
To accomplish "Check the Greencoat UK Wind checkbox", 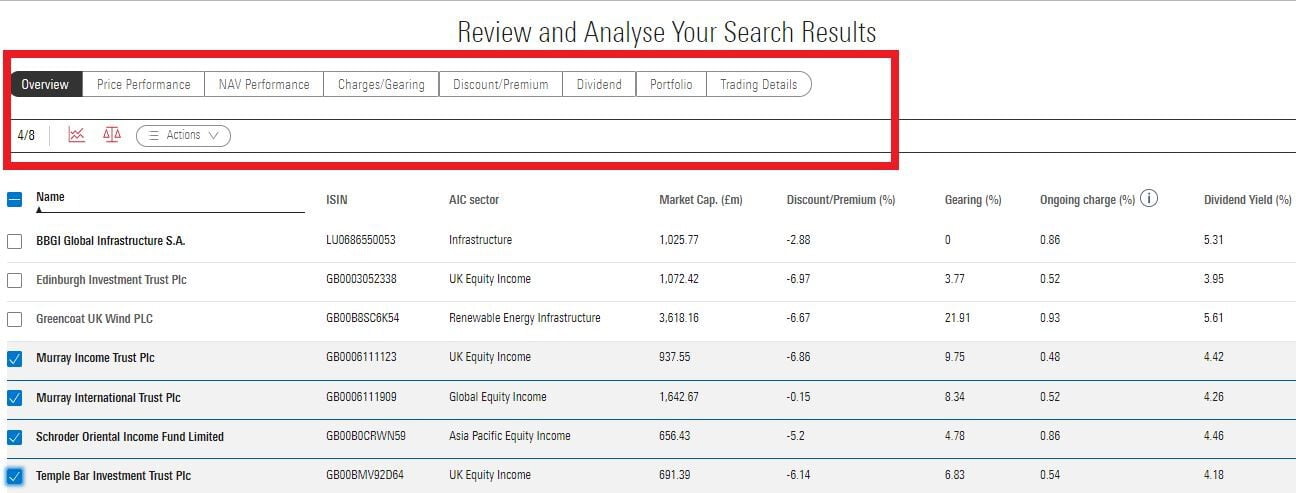I will coord(15,319).
